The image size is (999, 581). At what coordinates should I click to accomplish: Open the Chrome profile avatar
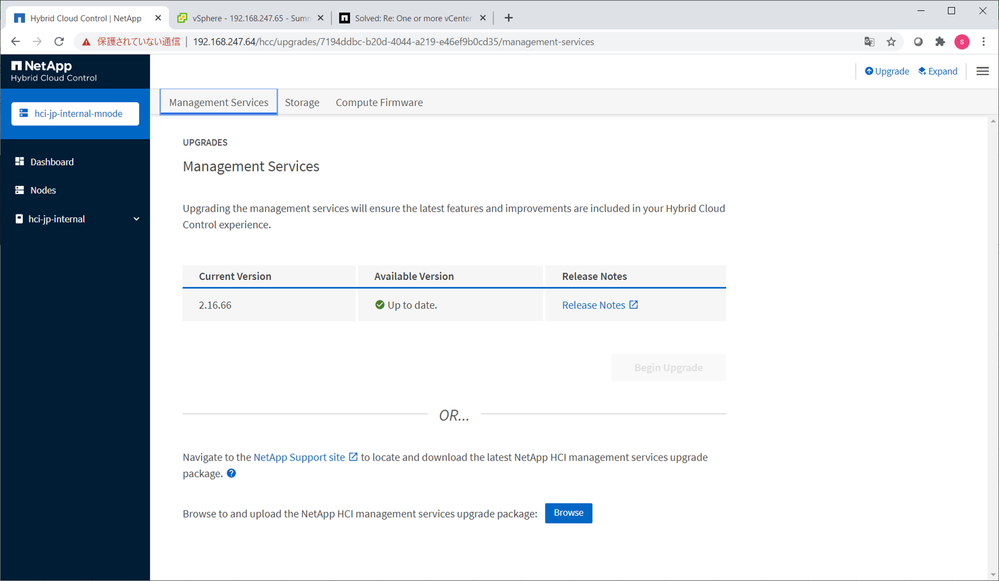click(962, 42)
